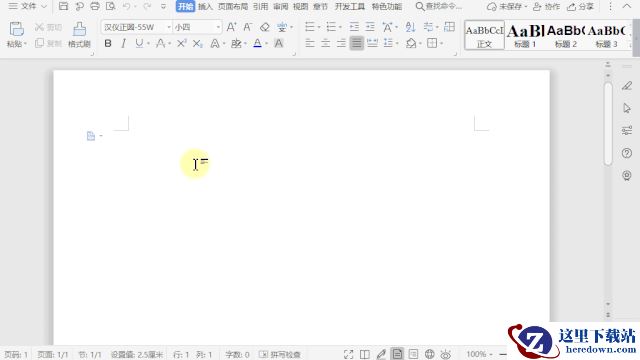This screenshot has height=360, width=640.
Task: Click the superscript X² icon
Action: (182, 43)
